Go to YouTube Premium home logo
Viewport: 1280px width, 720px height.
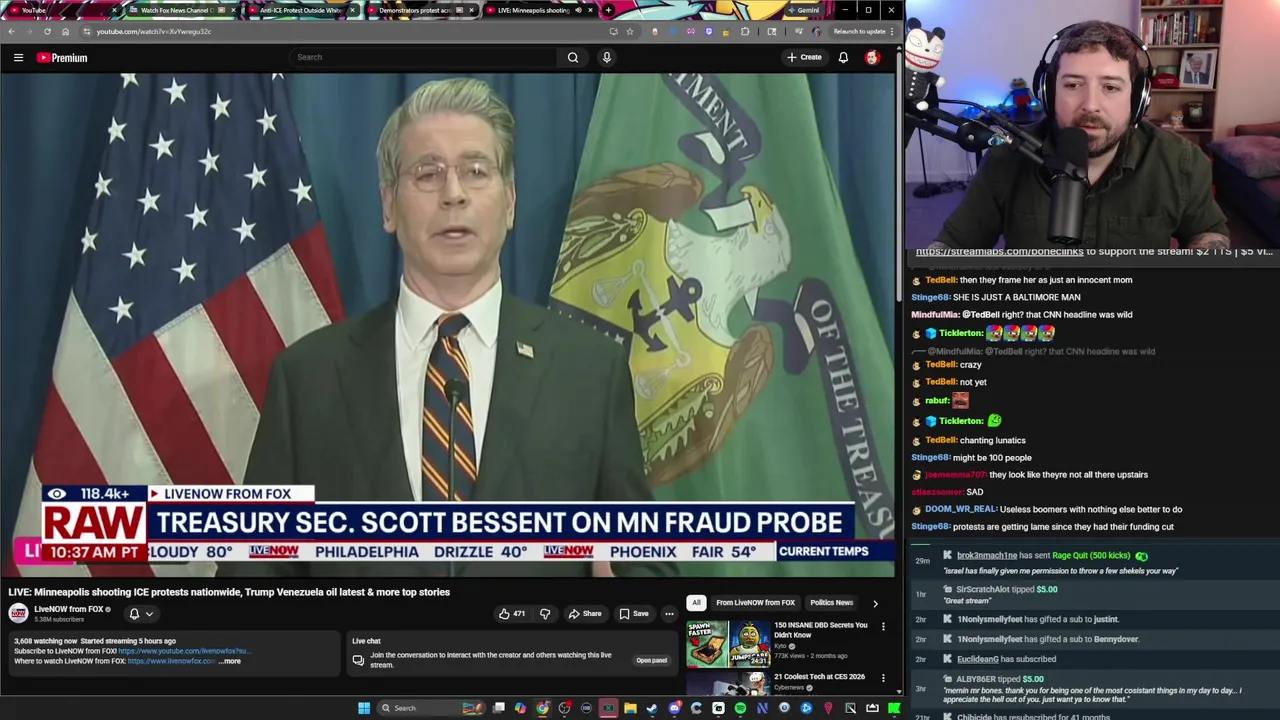[x=62, y=58]
